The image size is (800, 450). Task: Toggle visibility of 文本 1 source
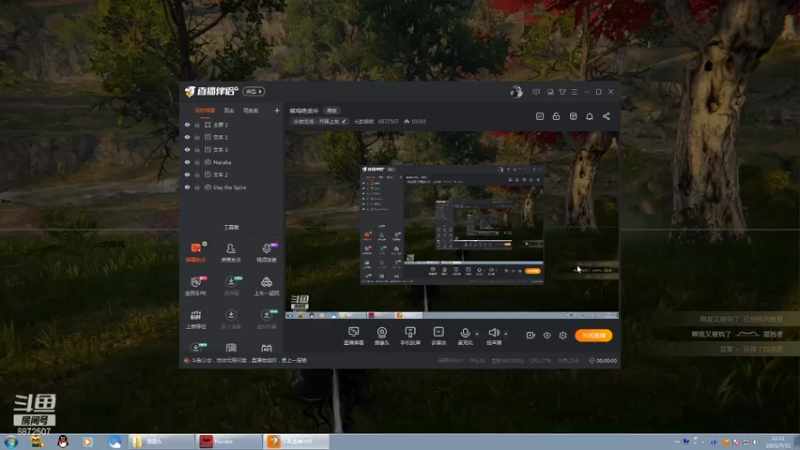187,137
